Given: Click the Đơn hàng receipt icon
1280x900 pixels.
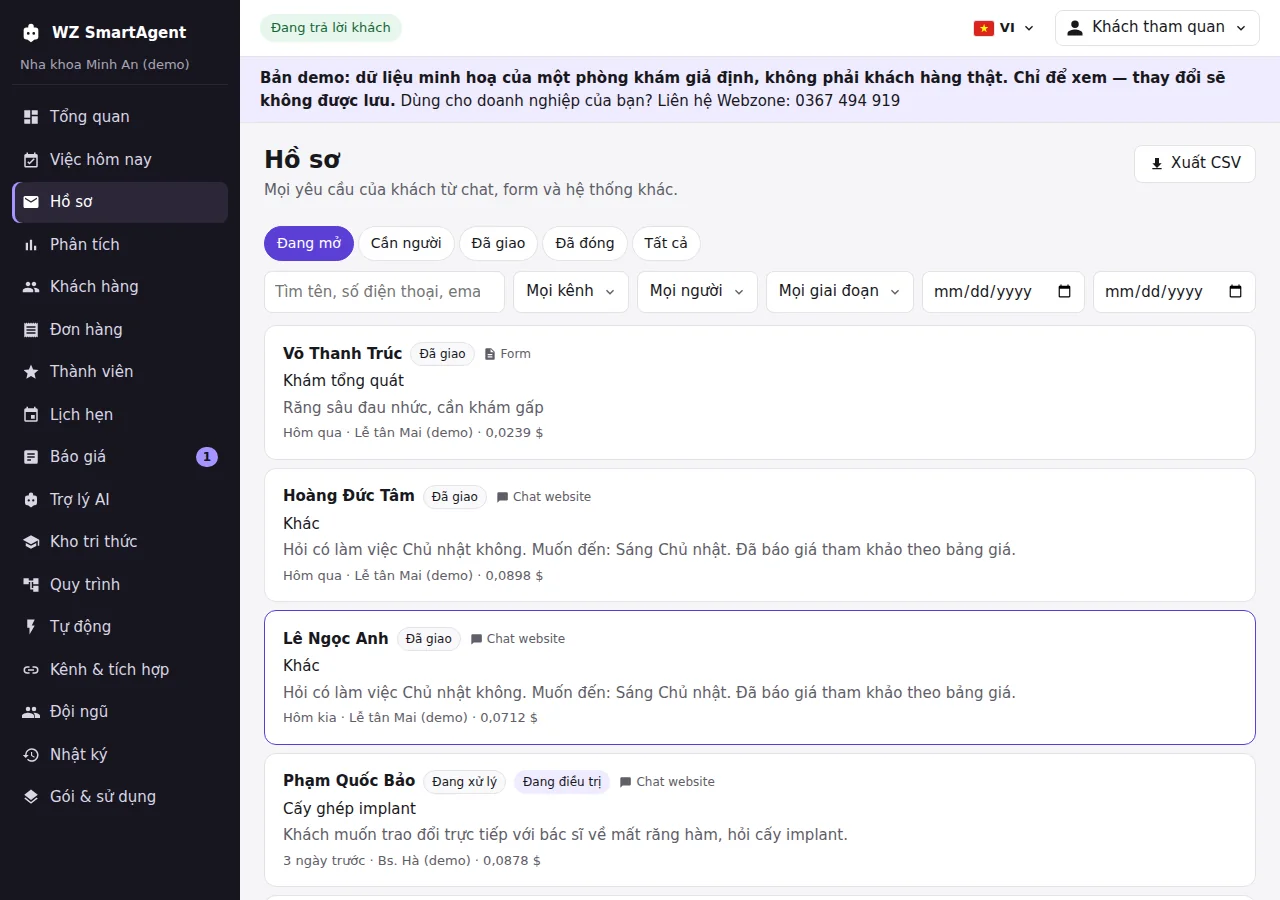Looking at the screenshot, I should (x=31, y=330).
